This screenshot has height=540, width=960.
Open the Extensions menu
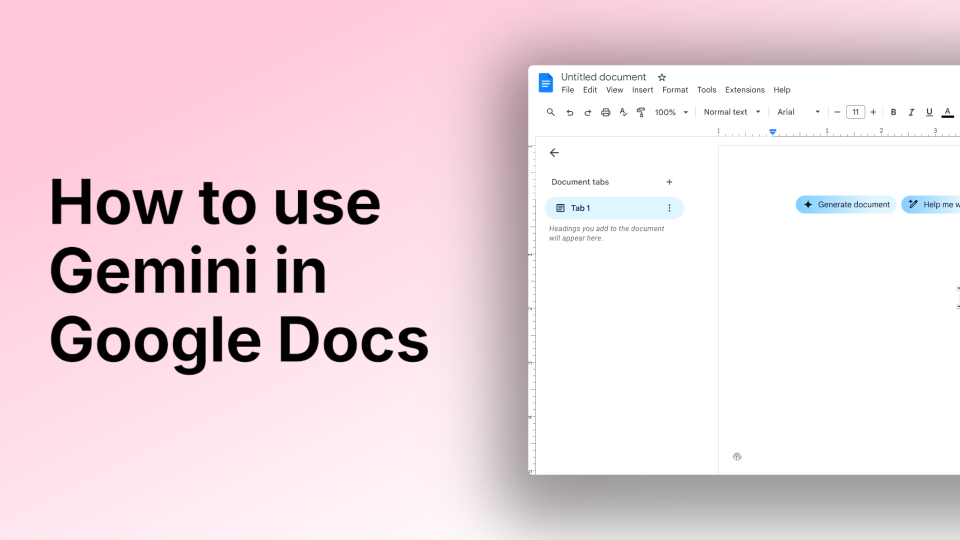tap(744, 90)
